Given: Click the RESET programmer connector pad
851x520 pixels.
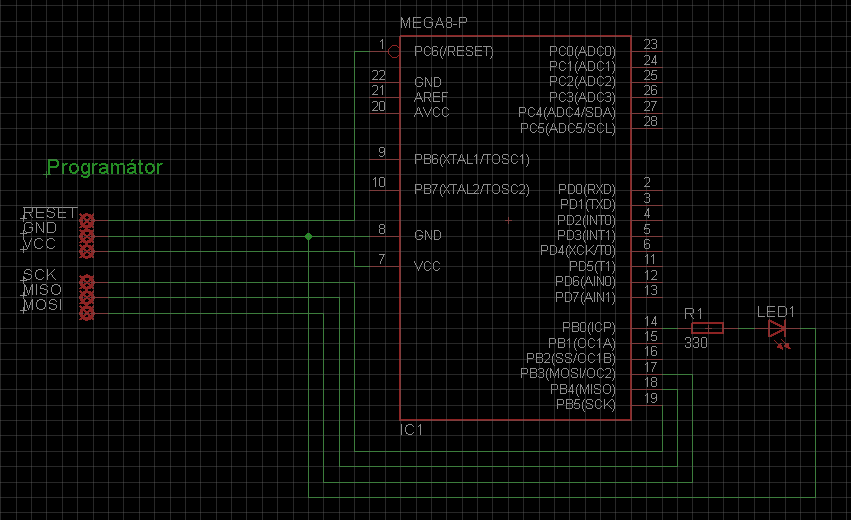Looking at the screenshot, I should click(87, 220).
